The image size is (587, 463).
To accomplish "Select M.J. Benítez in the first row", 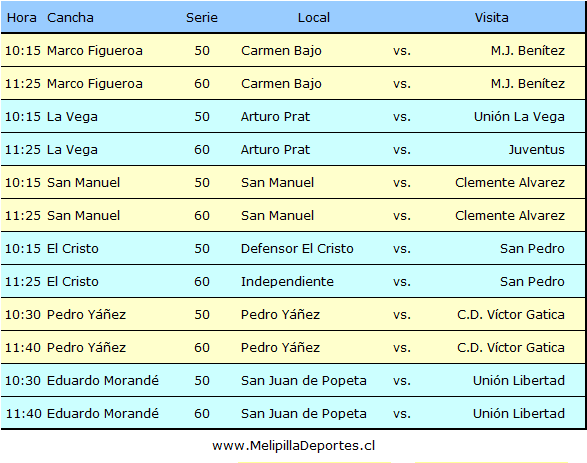I will coord(528,51).
